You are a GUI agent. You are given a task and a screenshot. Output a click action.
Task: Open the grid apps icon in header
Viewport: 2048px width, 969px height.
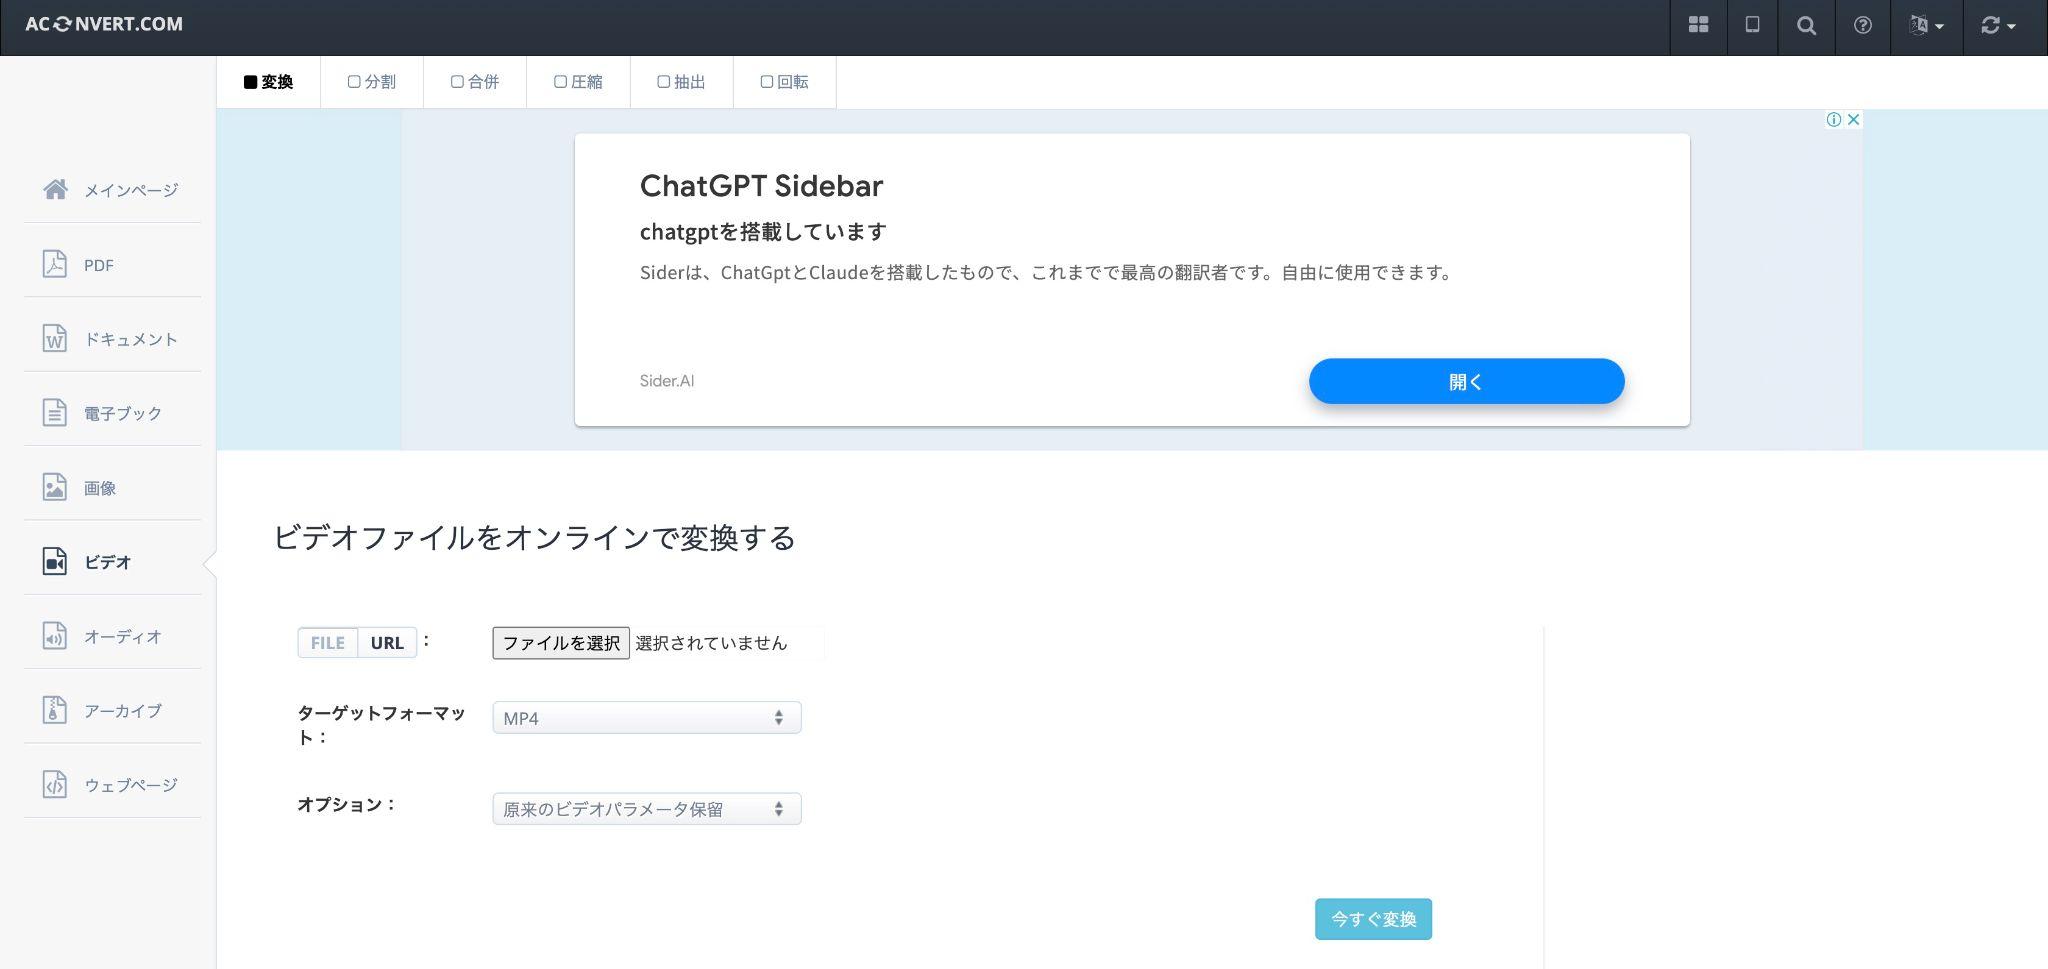coord(1698,25)
